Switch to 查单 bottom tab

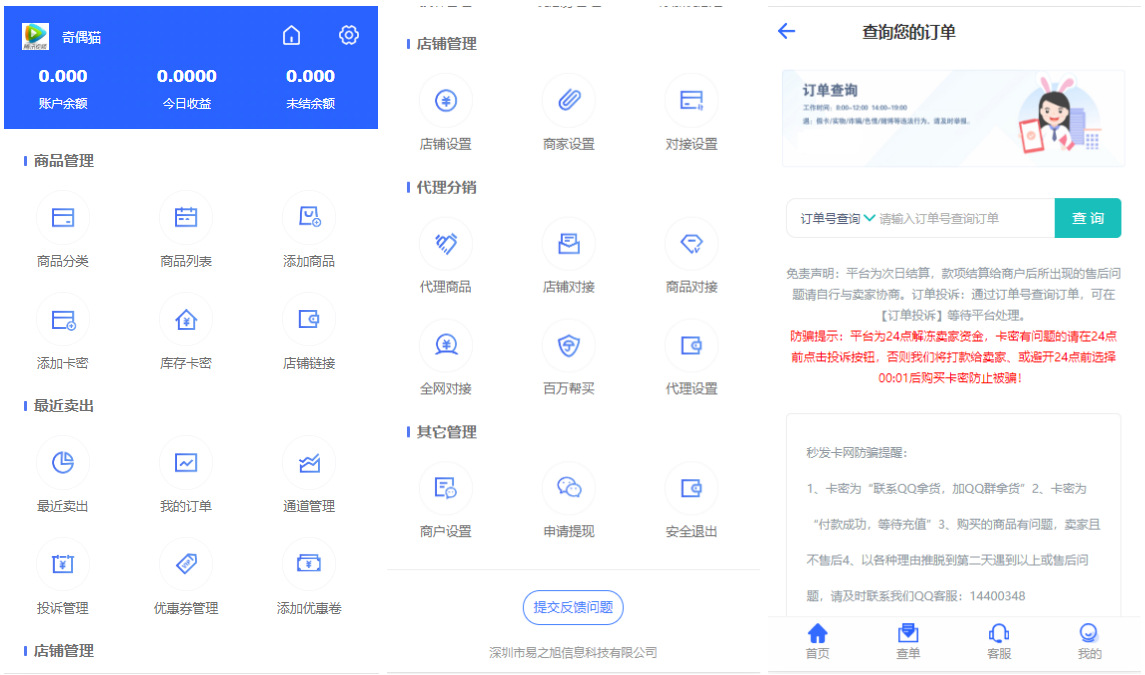coord(908,641)
